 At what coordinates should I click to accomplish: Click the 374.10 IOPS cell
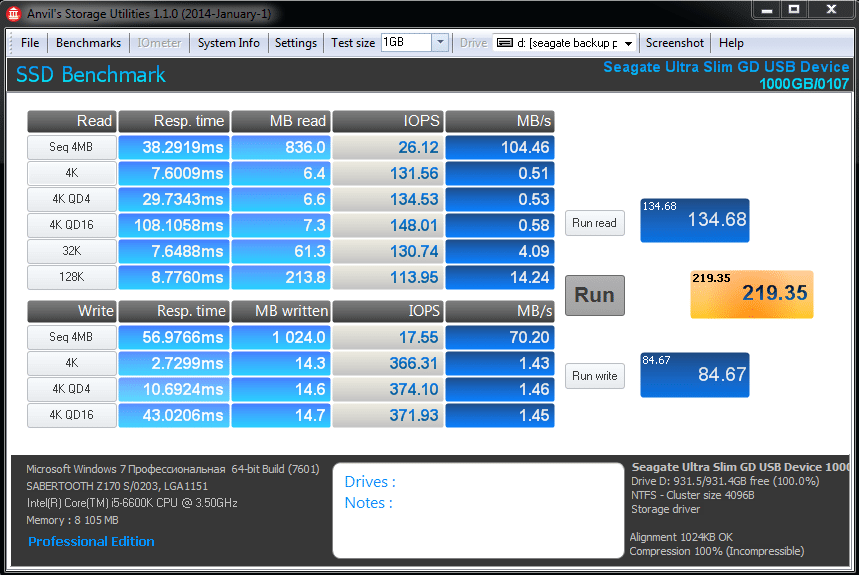point(387,389)
